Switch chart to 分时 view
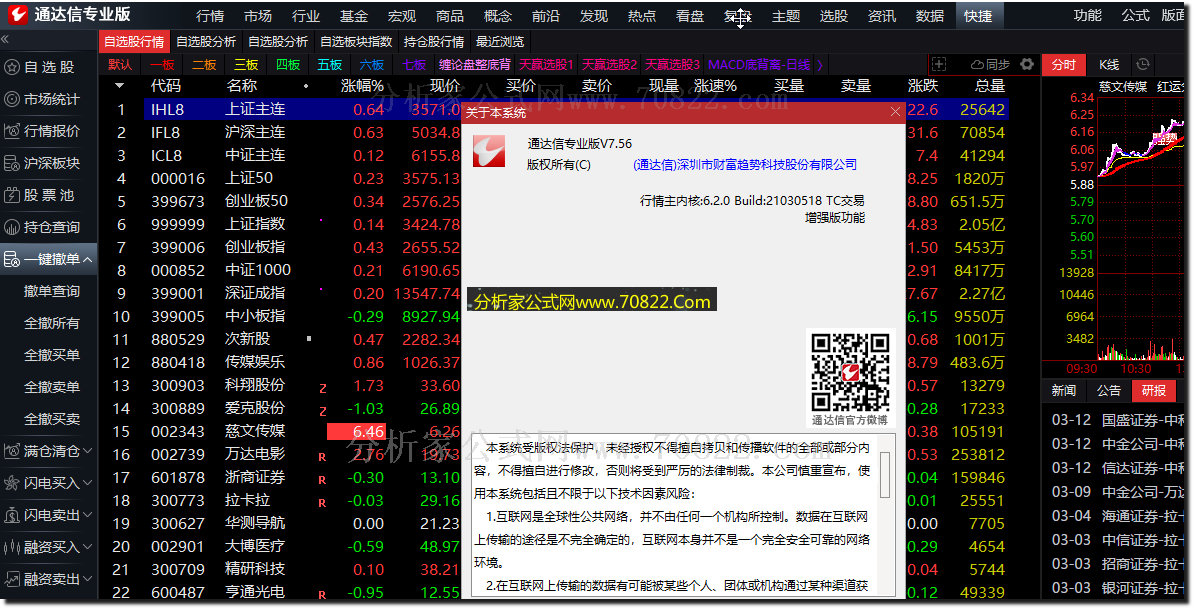The height and width of the screenshot is (608, 1194). click(x=1064, y=65)
